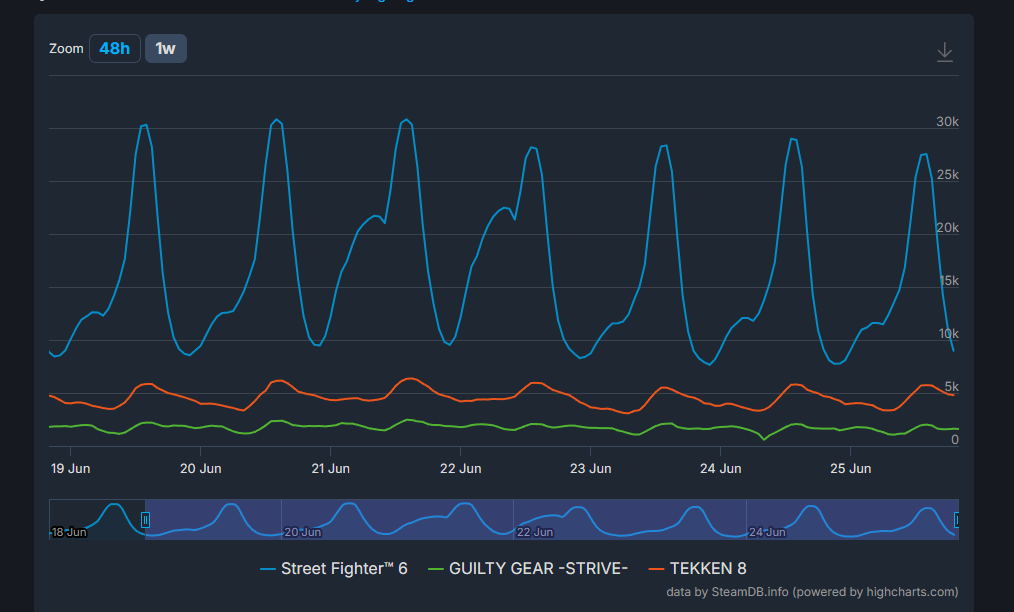The image size is (1014, 612).
Task: Click the 5k y-axis label
Action: [x=951, y=387]
